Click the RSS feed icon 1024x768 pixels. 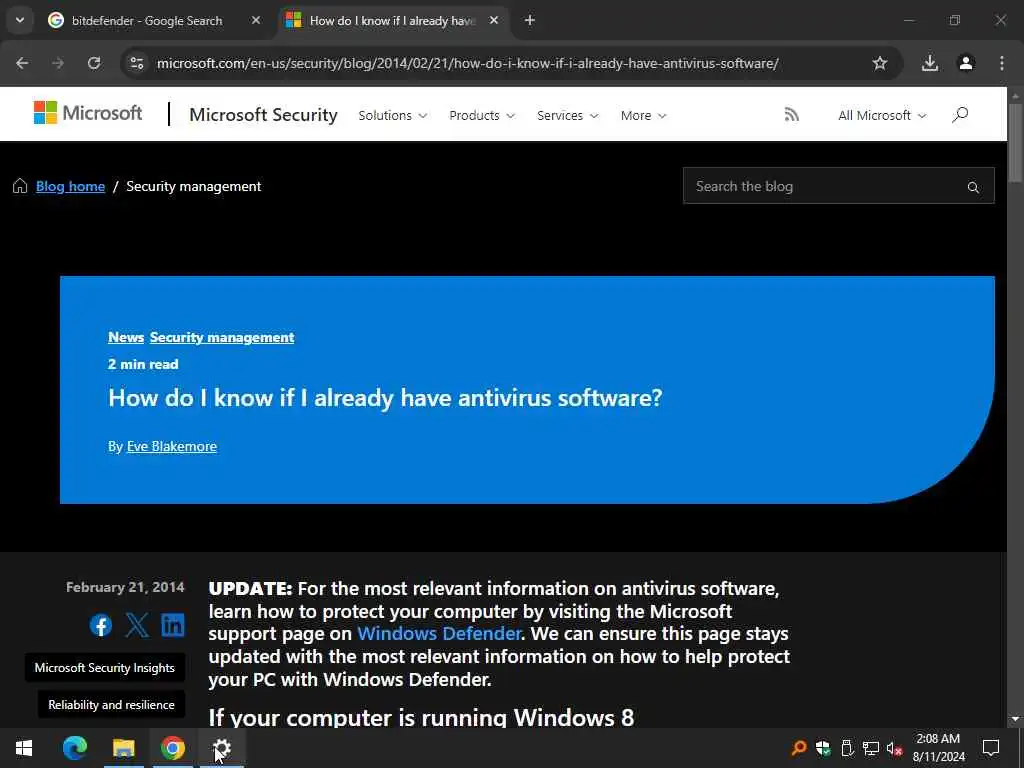pyautogui.click(x=792, y=115)
